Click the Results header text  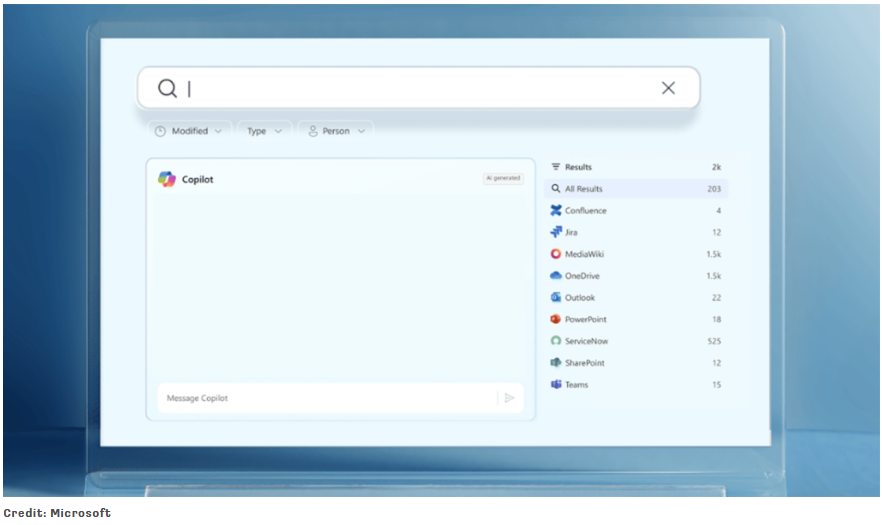(x=578, y=167)
